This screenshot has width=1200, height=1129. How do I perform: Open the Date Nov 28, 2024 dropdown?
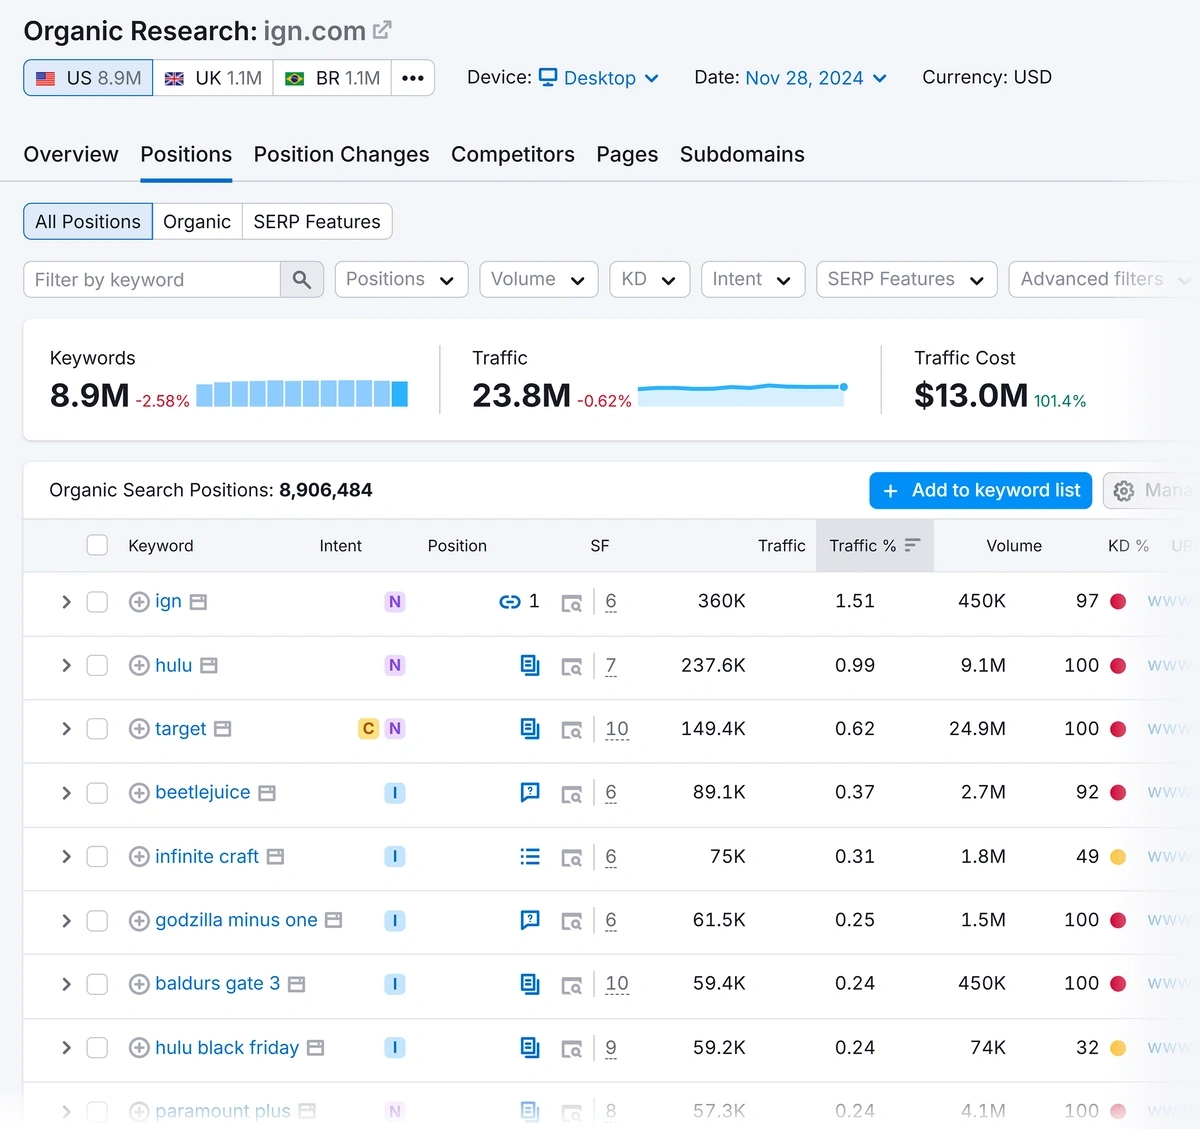point(816,78)
